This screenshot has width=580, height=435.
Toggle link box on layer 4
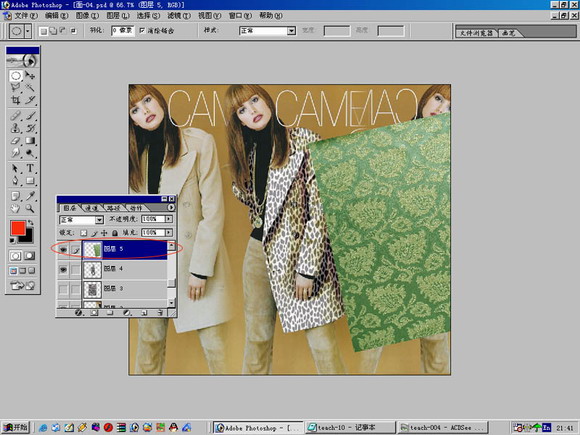pos(75,270)
